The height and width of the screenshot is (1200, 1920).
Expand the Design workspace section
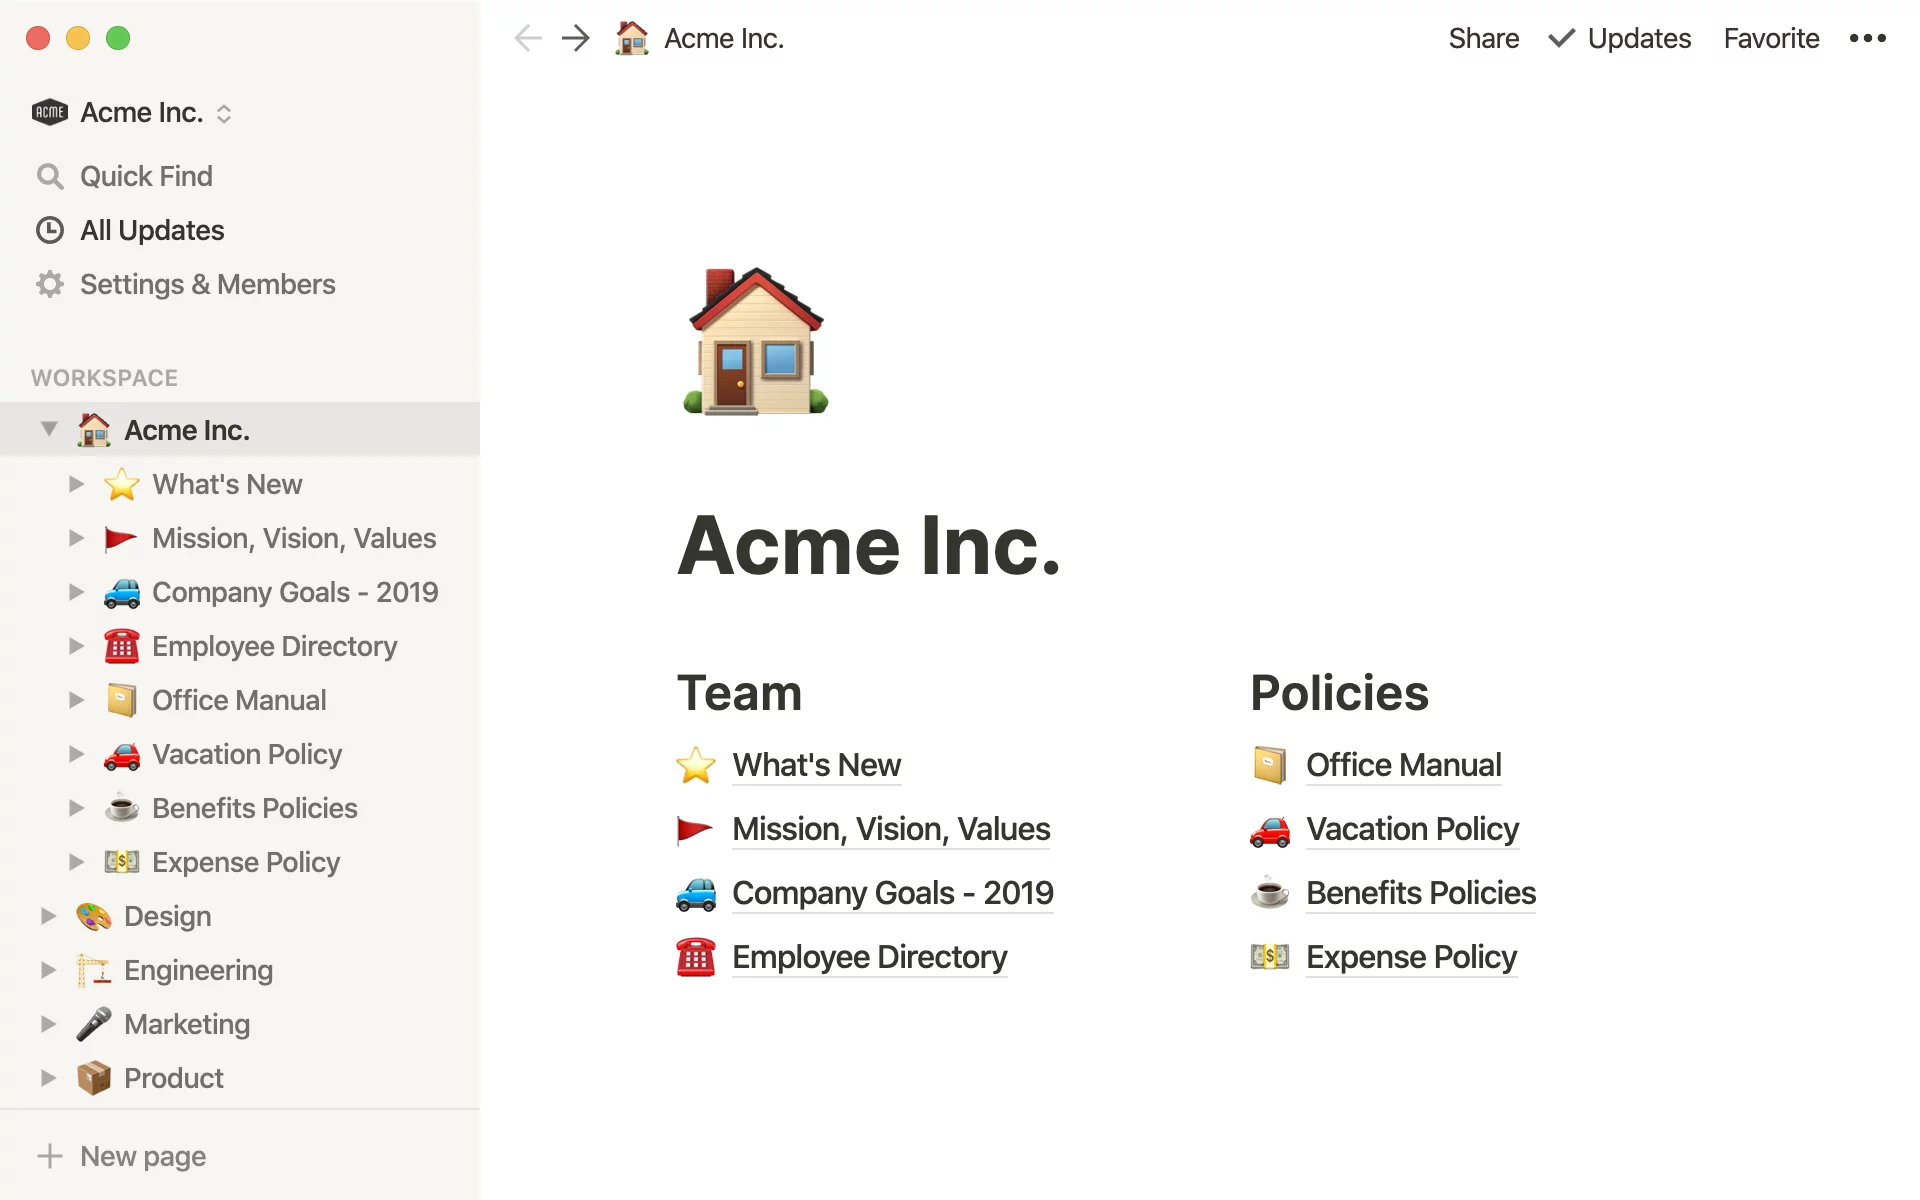tap(47, 915)
